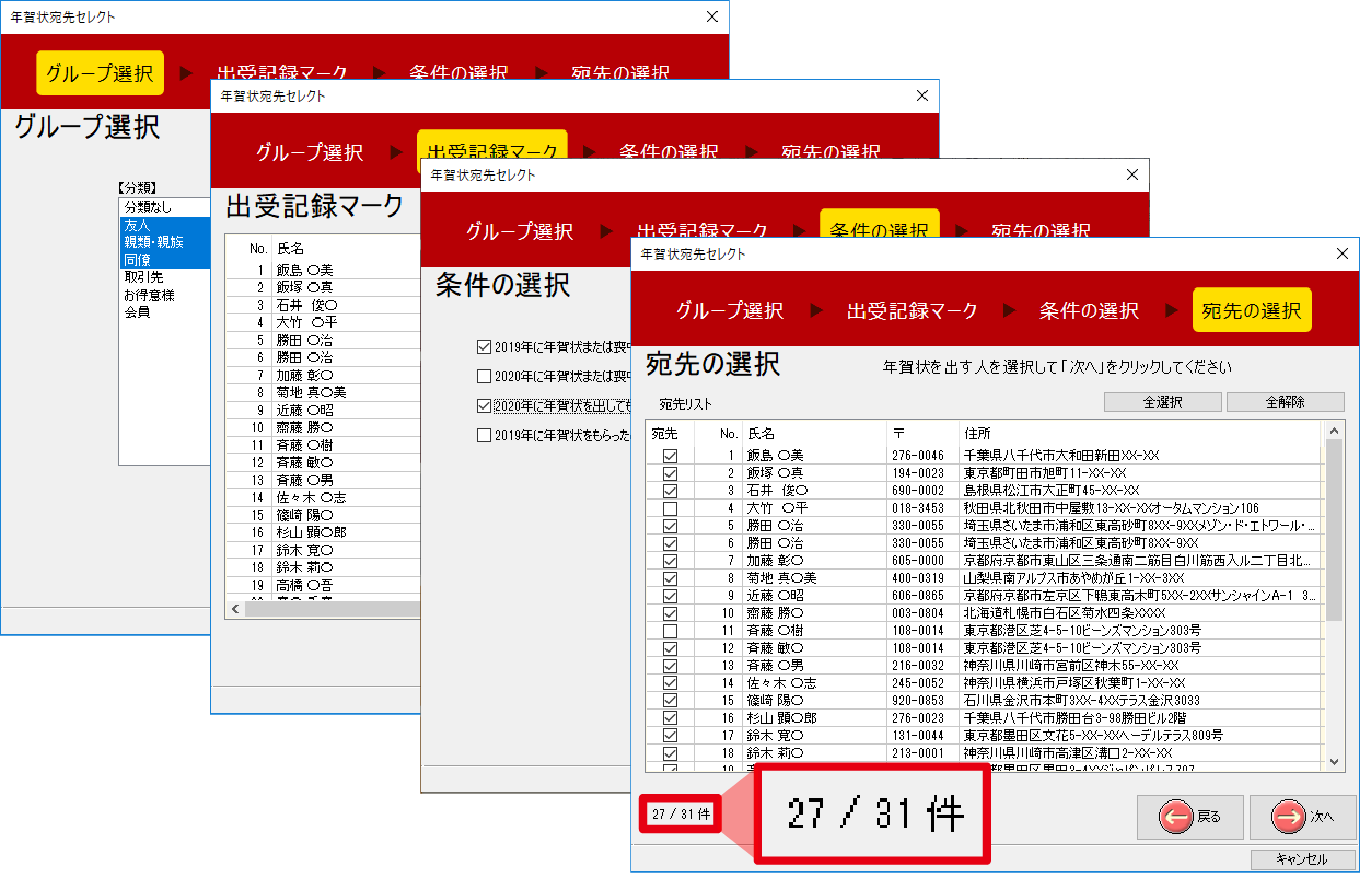Click the 全選択 button to select all recipients
The width and height of the screenshot is (1361, 873).
coord(1162,401)
